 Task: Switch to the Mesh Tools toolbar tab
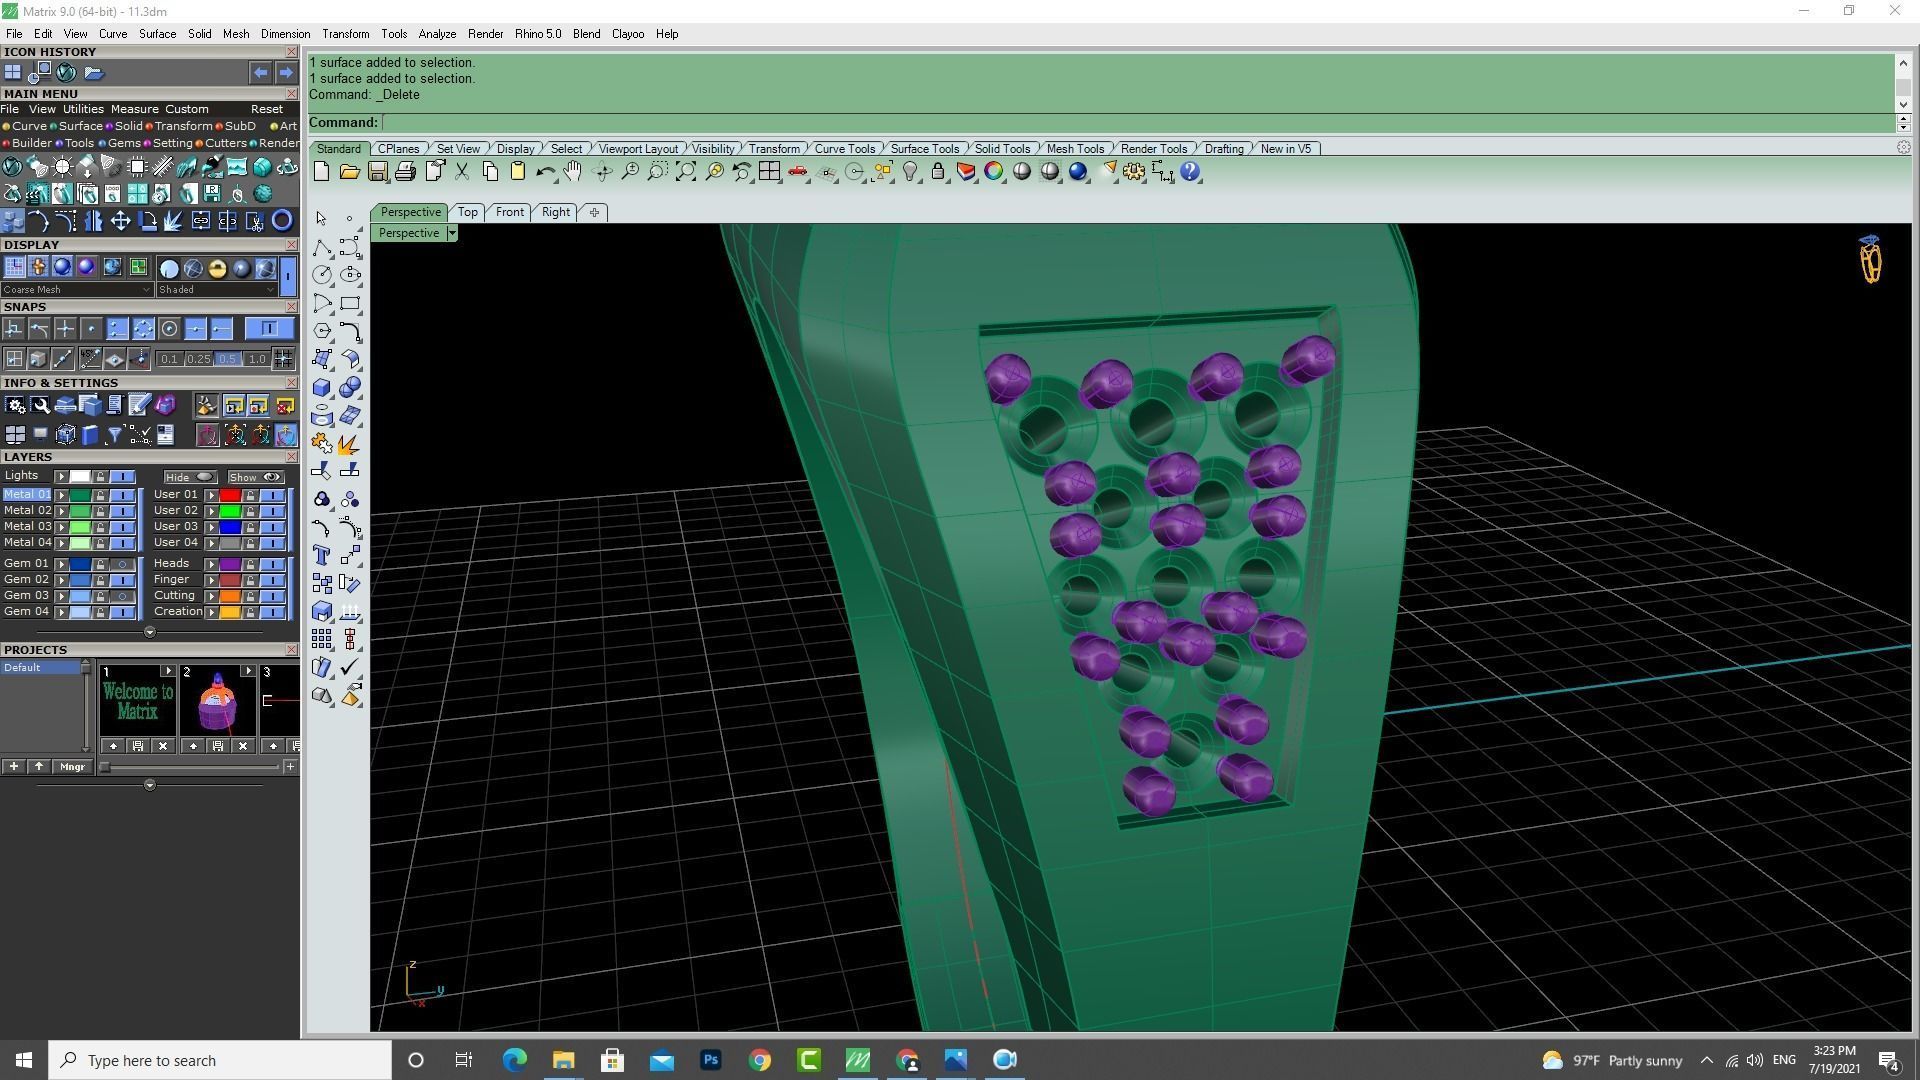[1075, 149]
